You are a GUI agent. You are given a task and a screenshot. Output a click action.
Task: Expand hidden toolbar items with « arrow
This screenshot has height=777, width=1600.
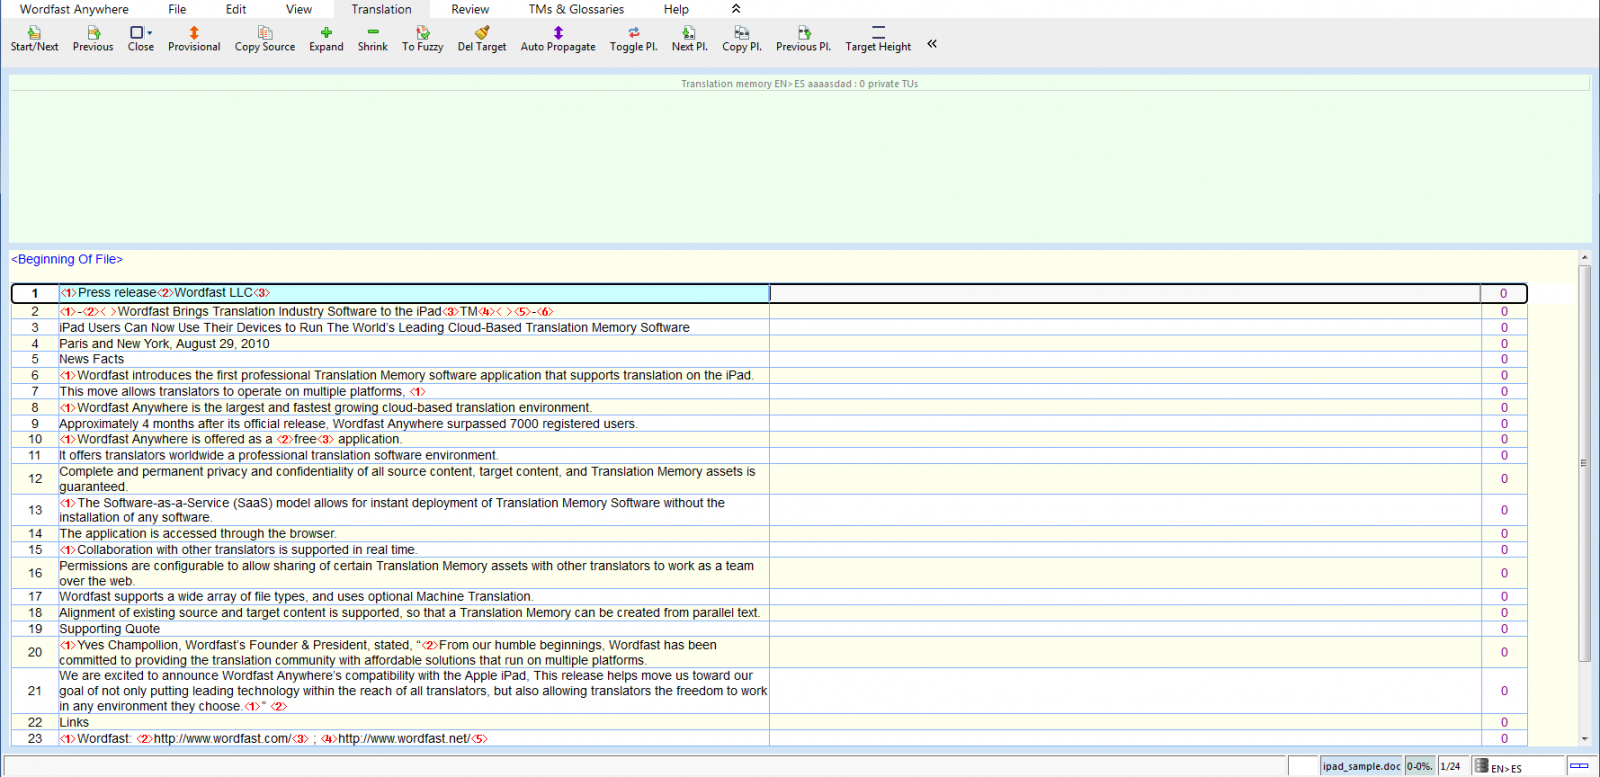pos(932,44)
